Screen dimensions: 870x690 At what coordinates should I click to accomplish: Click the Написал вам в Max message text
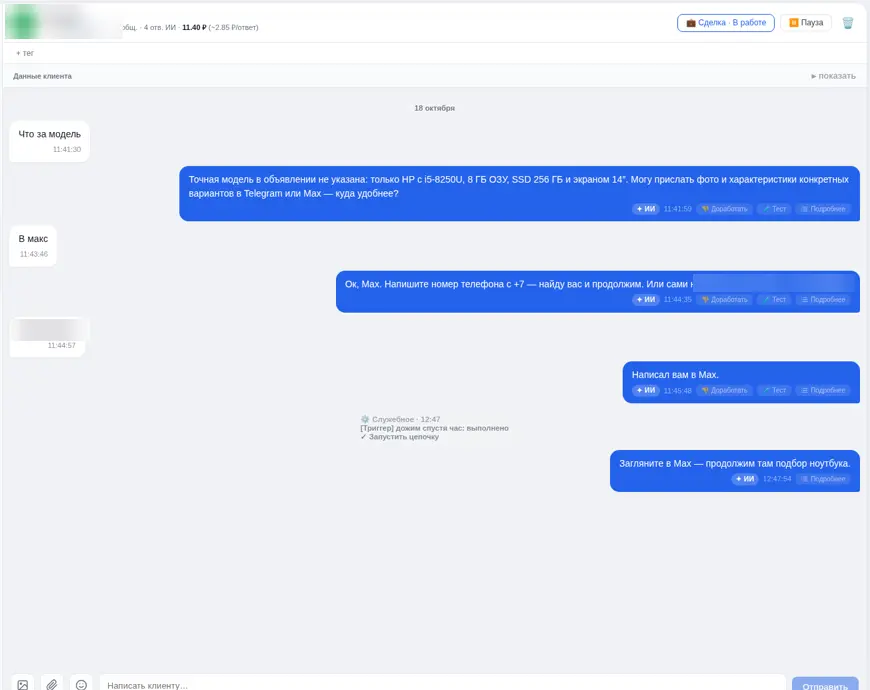[x=675, y=375]
